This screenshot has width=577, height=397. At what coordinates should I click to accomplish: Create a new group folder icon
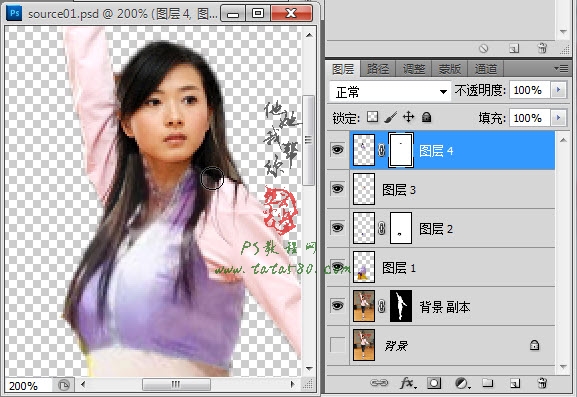pos(488,383)
